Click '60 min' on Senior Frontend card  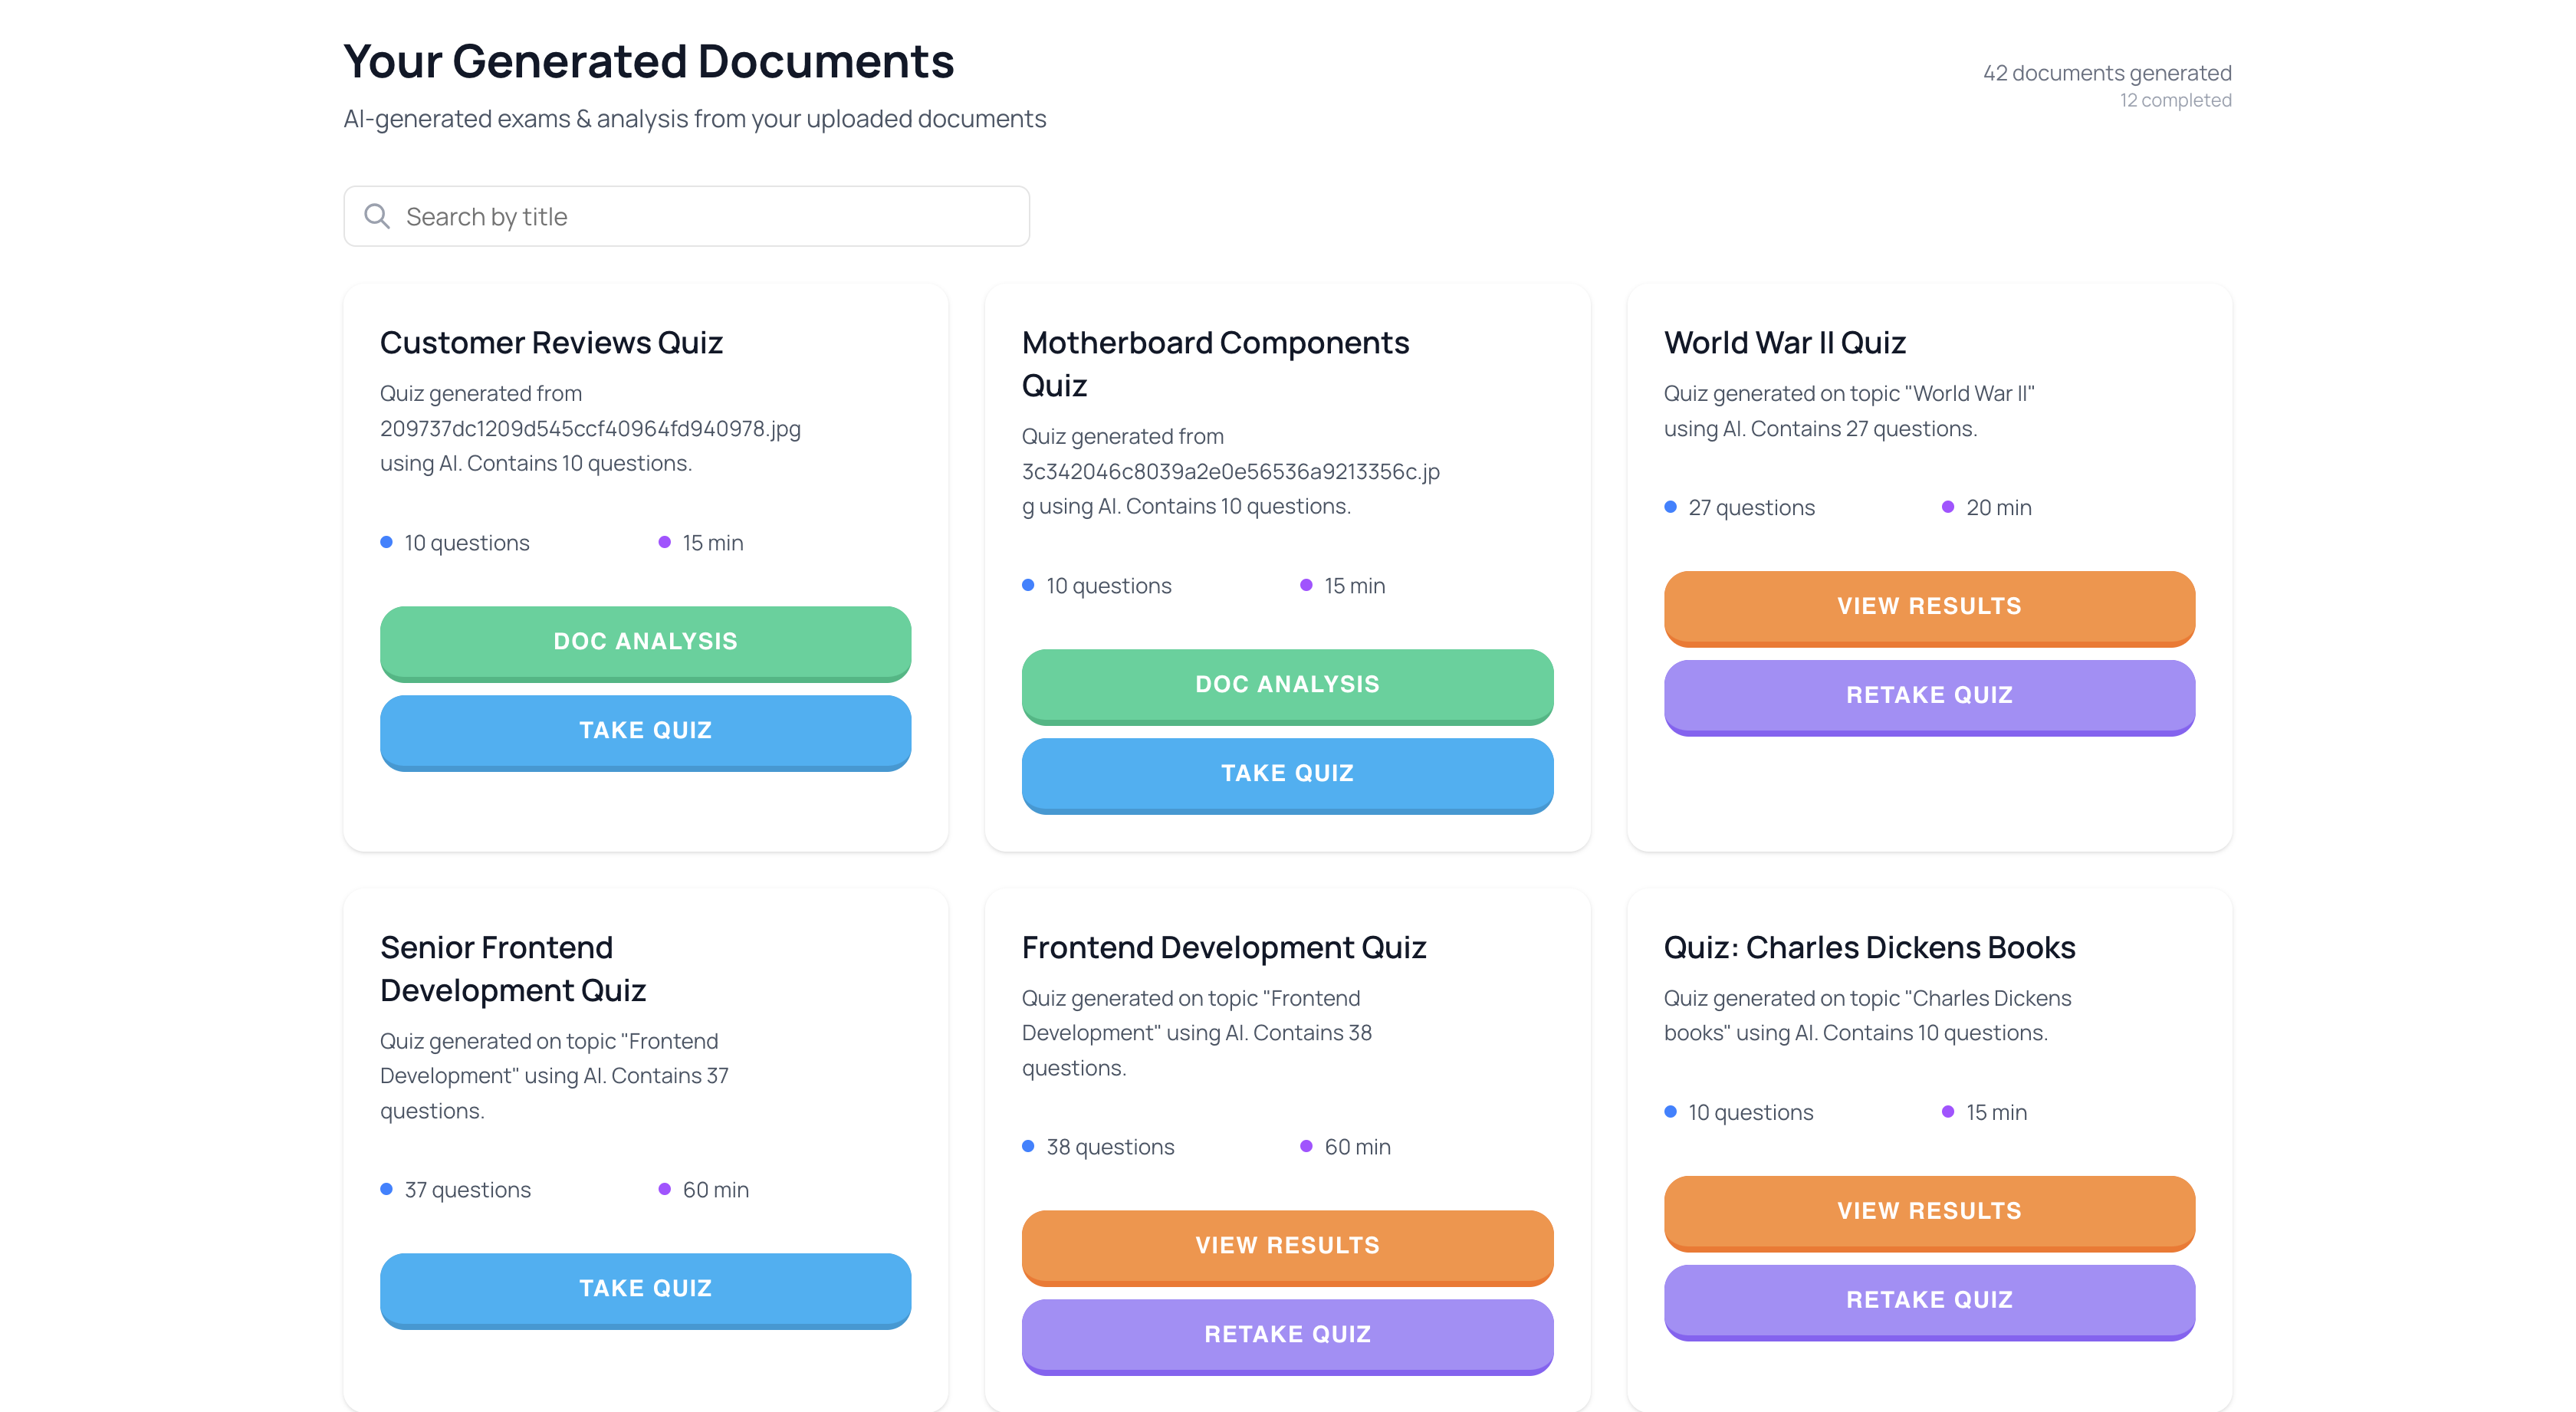coord(715,1190)
